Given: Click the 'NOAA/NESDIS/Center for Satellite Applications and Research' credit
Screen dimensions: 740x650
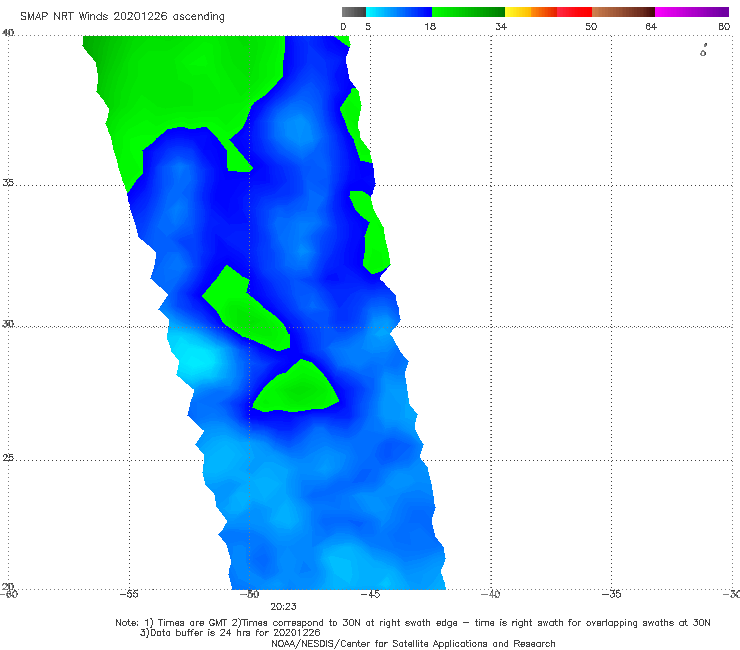Looking at the screenshot, I should [x=413, y=644].
